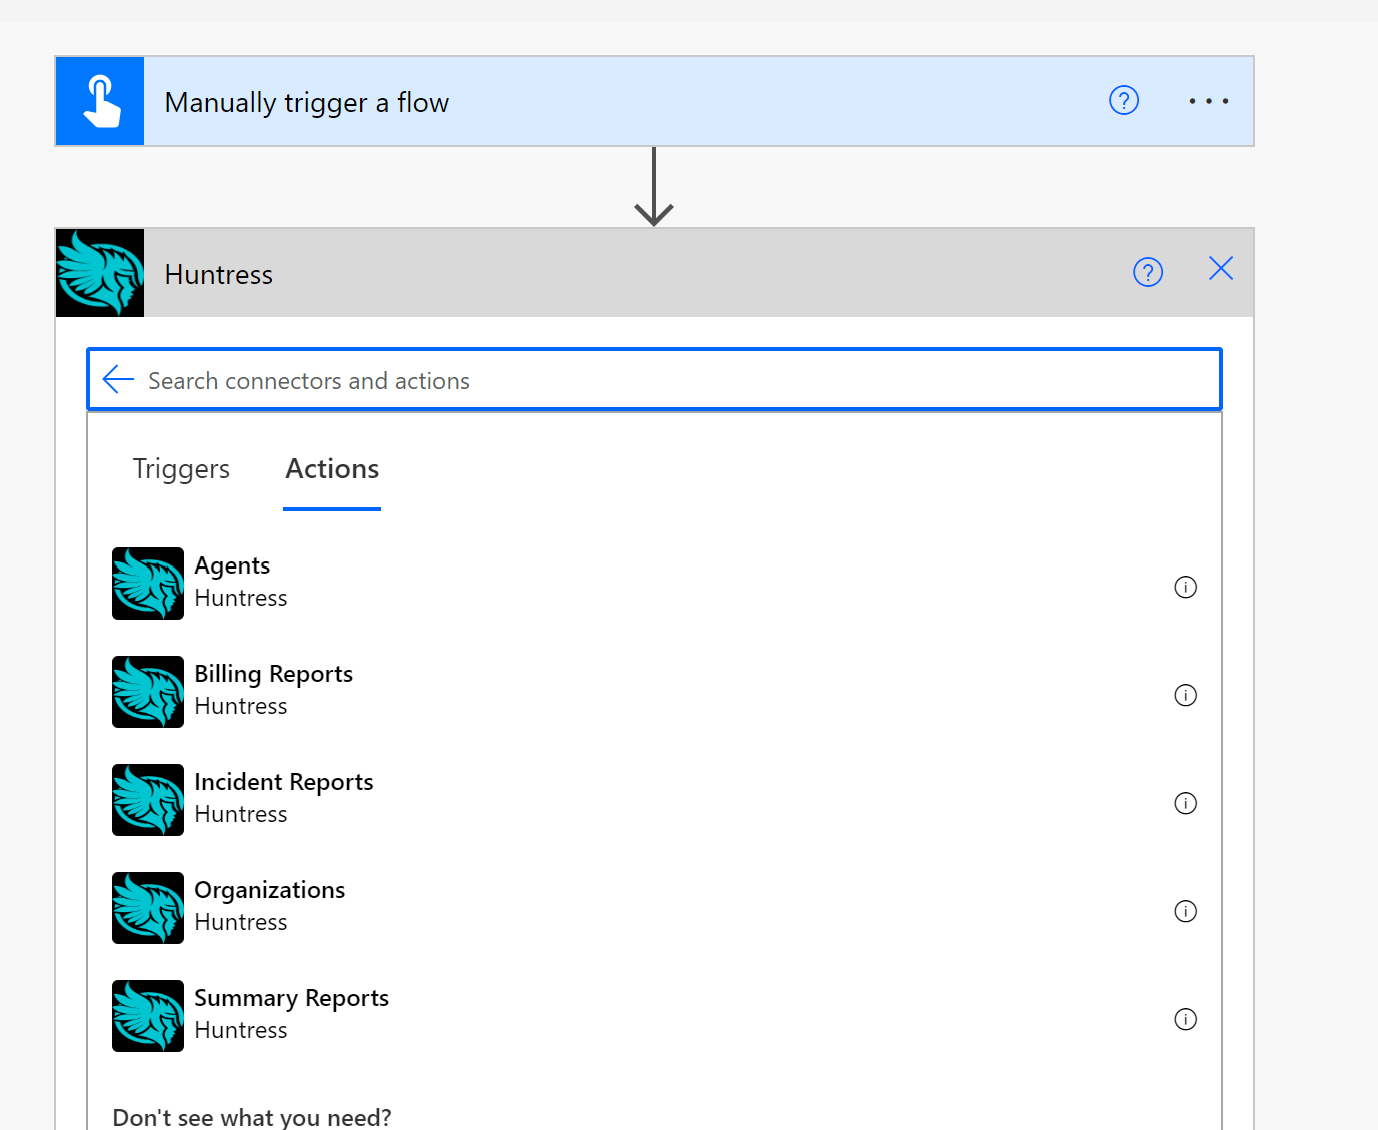The height and width of the screenshot is (1130, 1378).
Task: Open the trigger's three-dot options menu
Action: [1208, 101]
